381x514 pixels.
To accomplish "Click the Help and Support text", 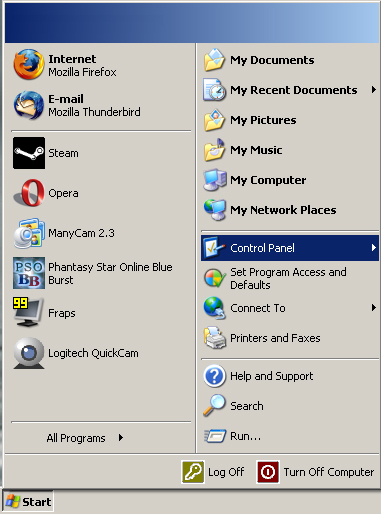I will pyautogui.click(x=272, y=376).
